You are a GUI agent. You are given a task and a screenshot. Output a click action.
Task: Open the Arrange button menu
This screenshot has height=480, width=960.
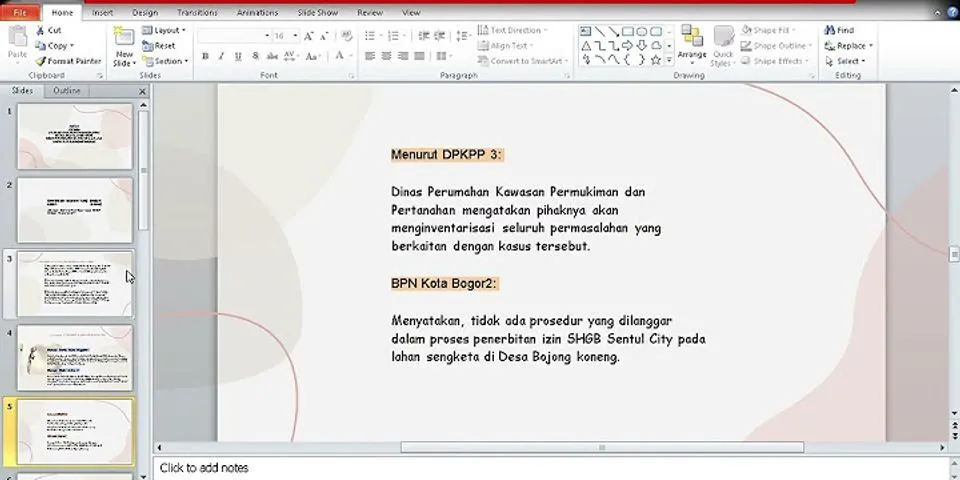692,43
